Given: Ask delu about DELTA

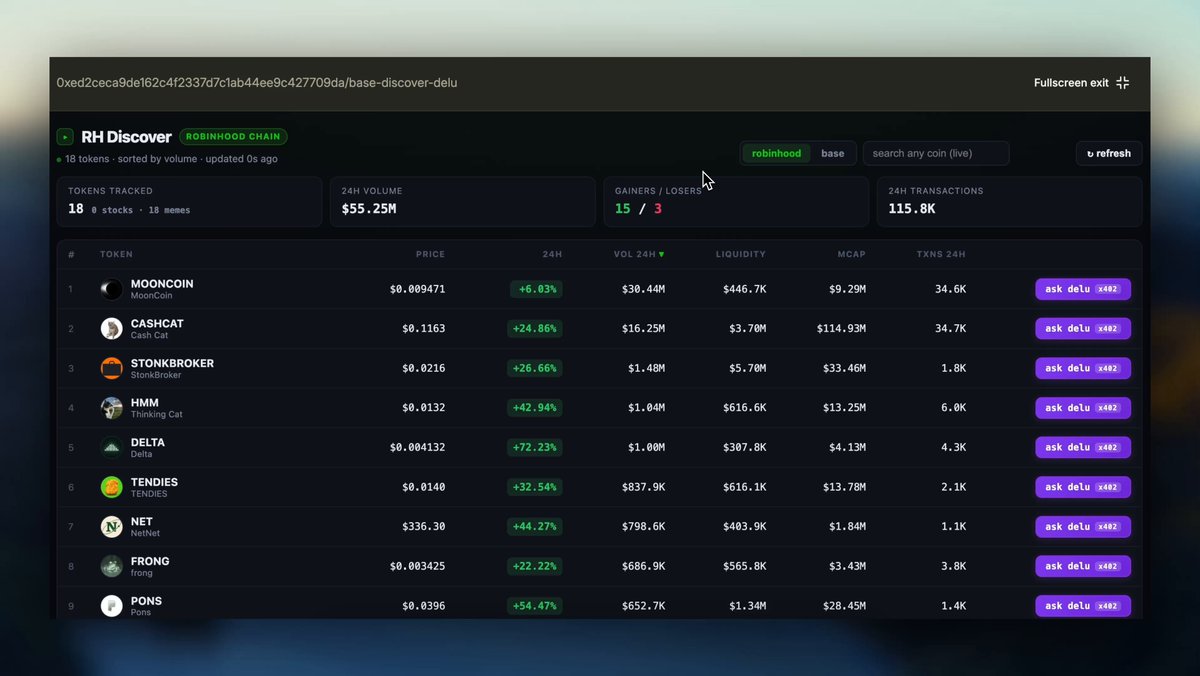Looking at the screenshot, I should tap(1083, 447).
